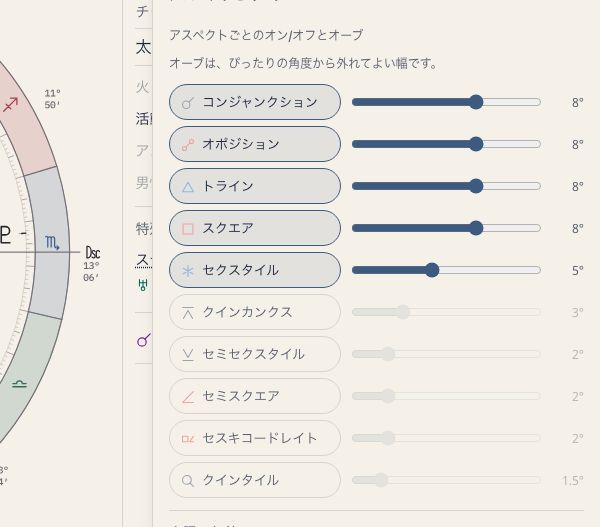Toggle the コンジャンクション aspect off
Screen dimensions: 600x527
tap(255, 102)
